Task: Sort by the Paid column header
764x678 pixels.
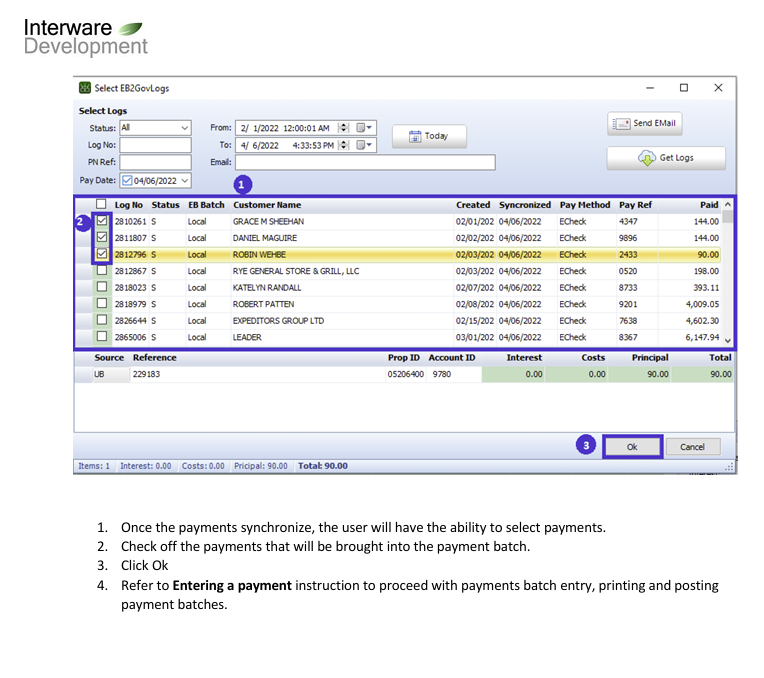Action: (709, 205)
